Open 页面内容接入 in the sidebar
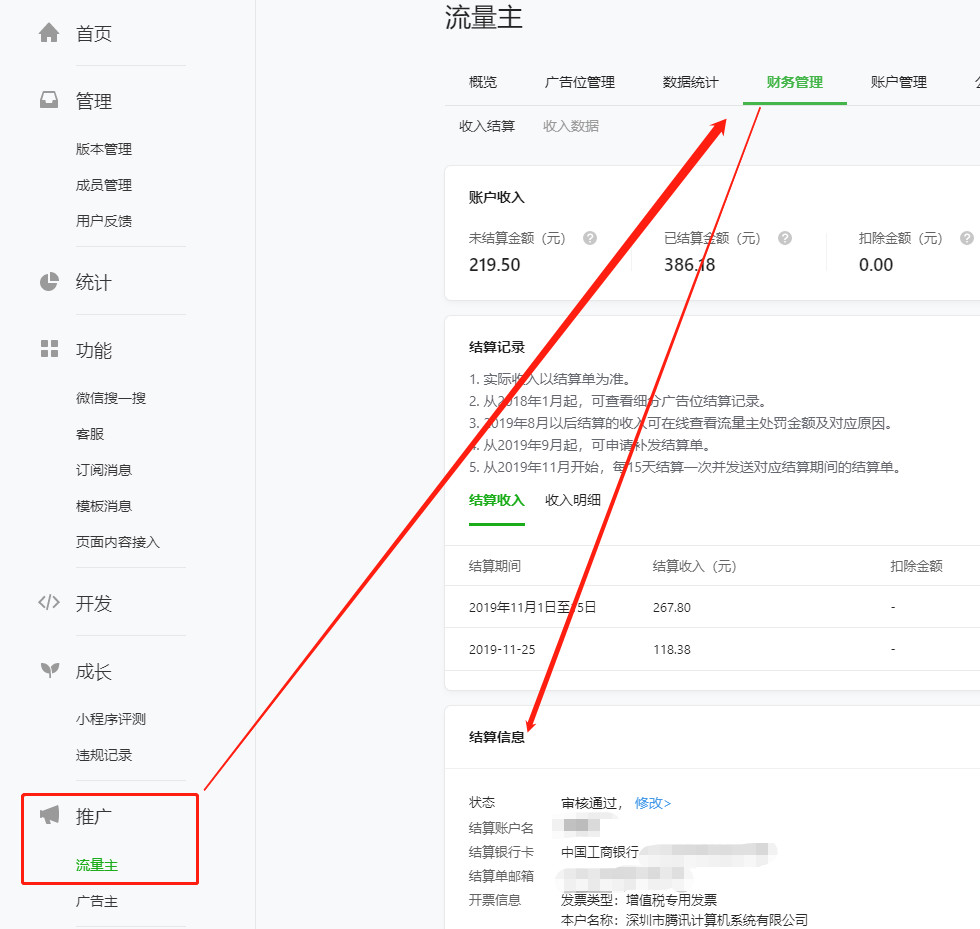Image resolution: width=980 pixels, height=929 pixels. [x=118, y=542]
